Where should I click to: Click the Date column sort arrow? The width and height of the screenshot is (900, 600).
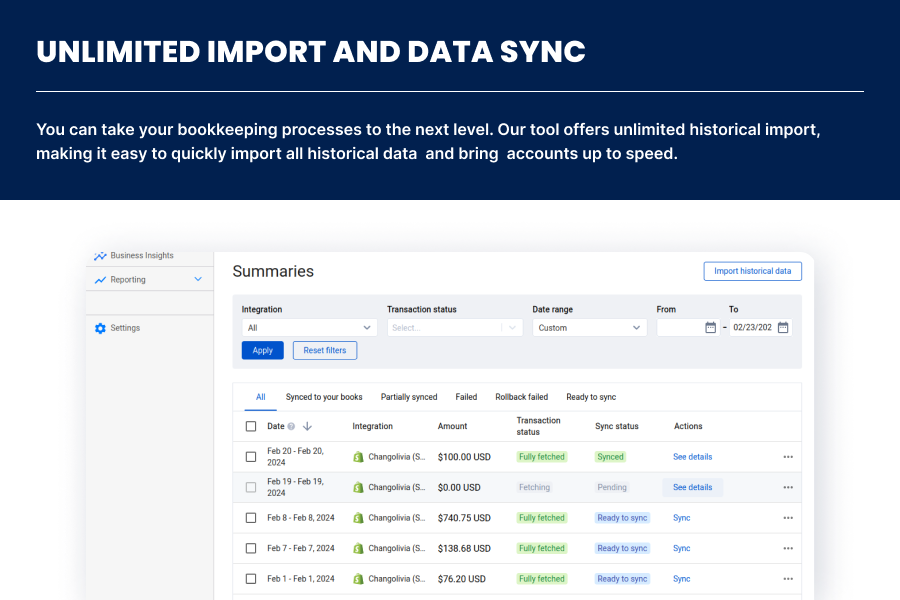[x=307, y=426]
